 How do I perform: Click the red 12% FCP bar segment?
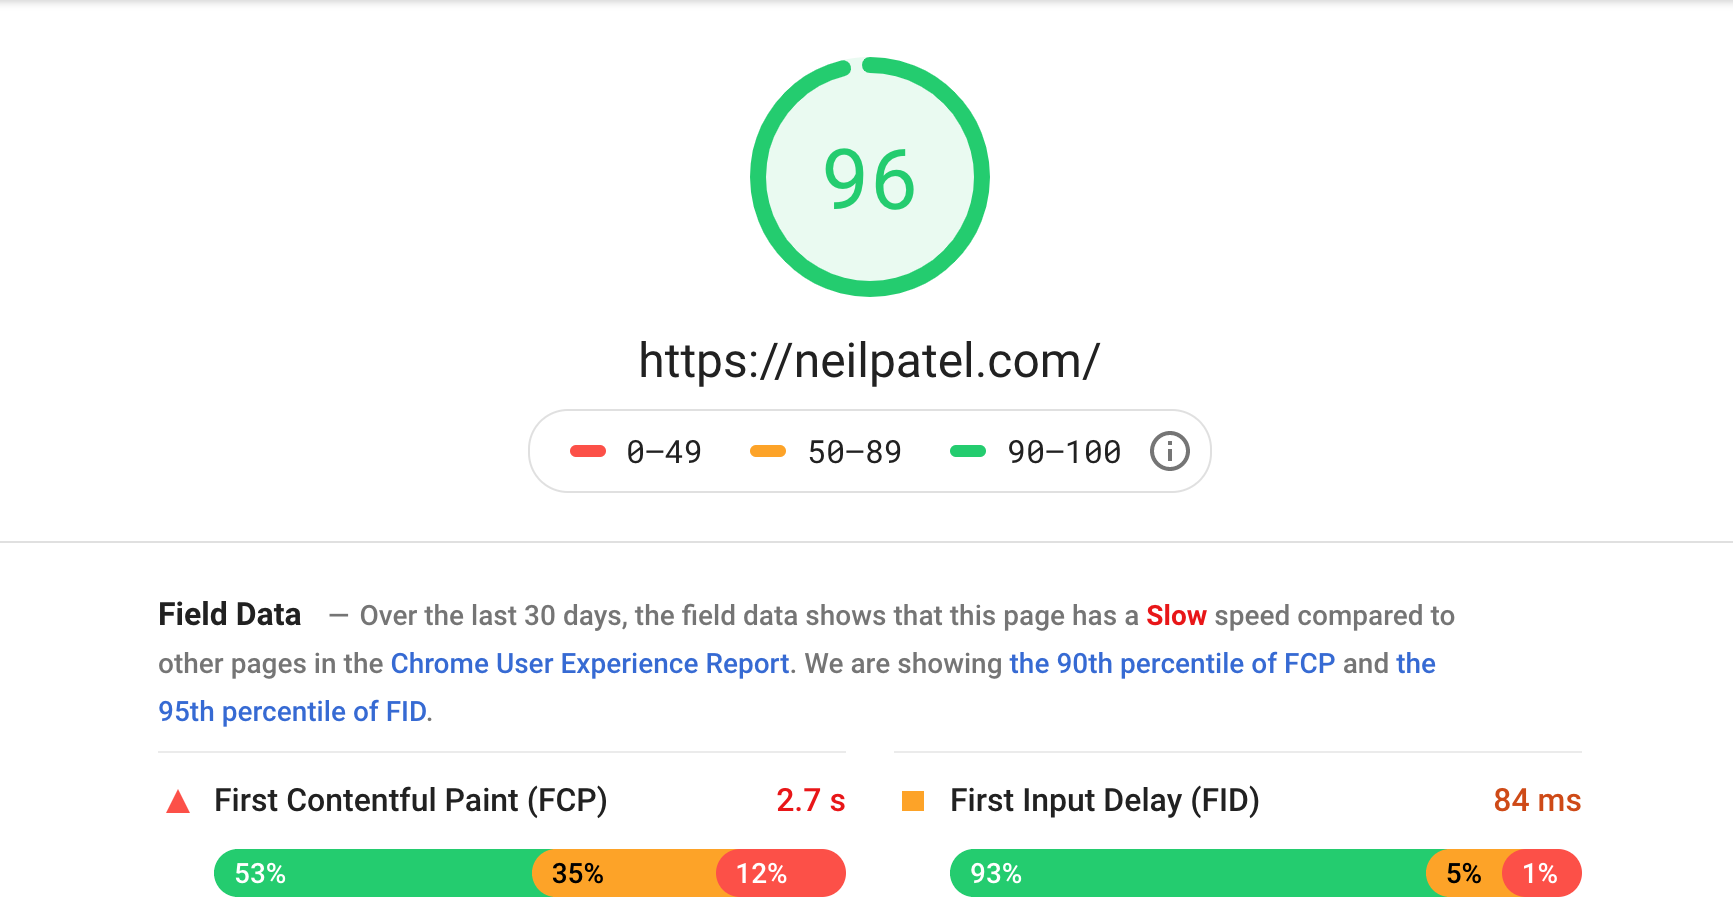781,873
